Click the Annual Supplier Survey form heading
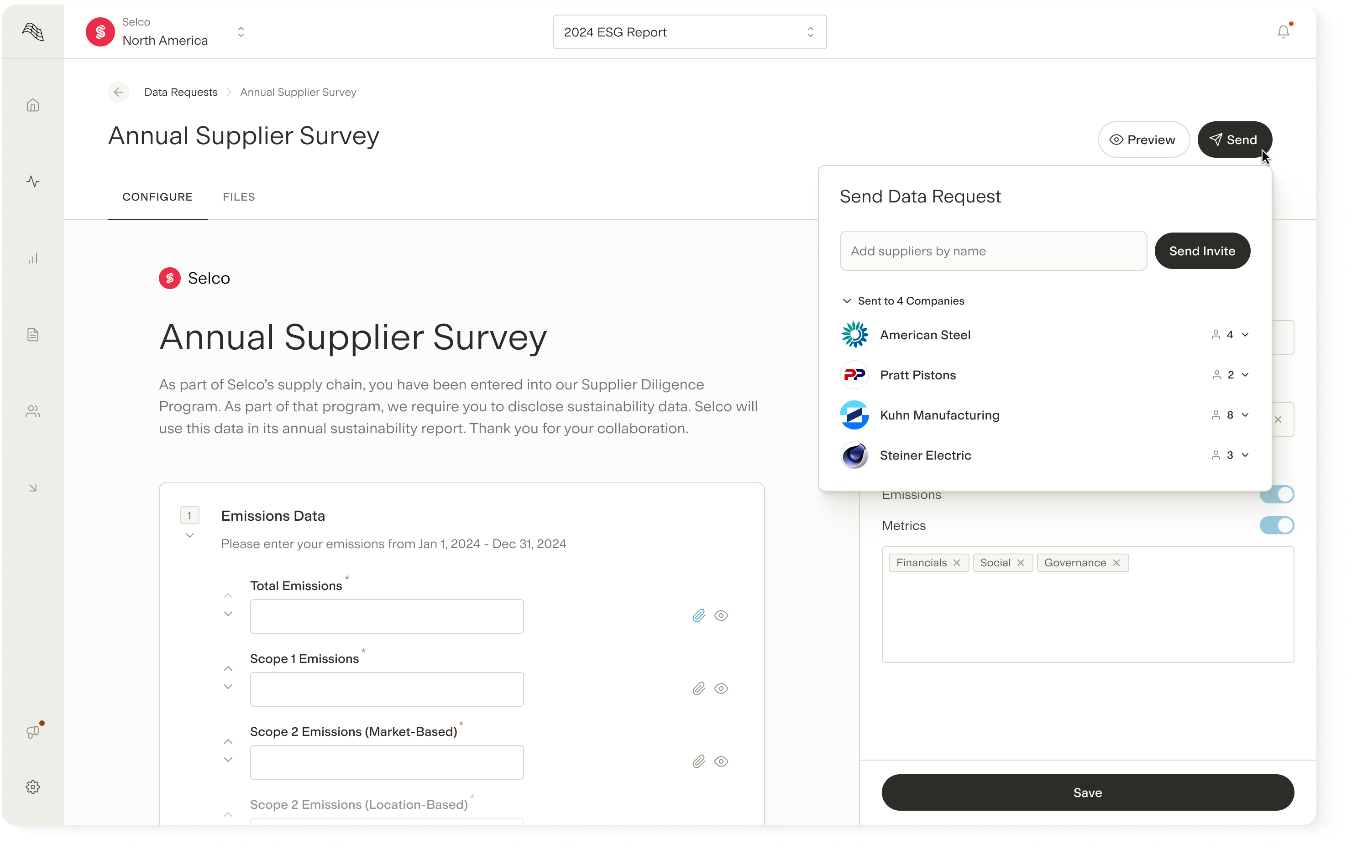 [353, 337]
